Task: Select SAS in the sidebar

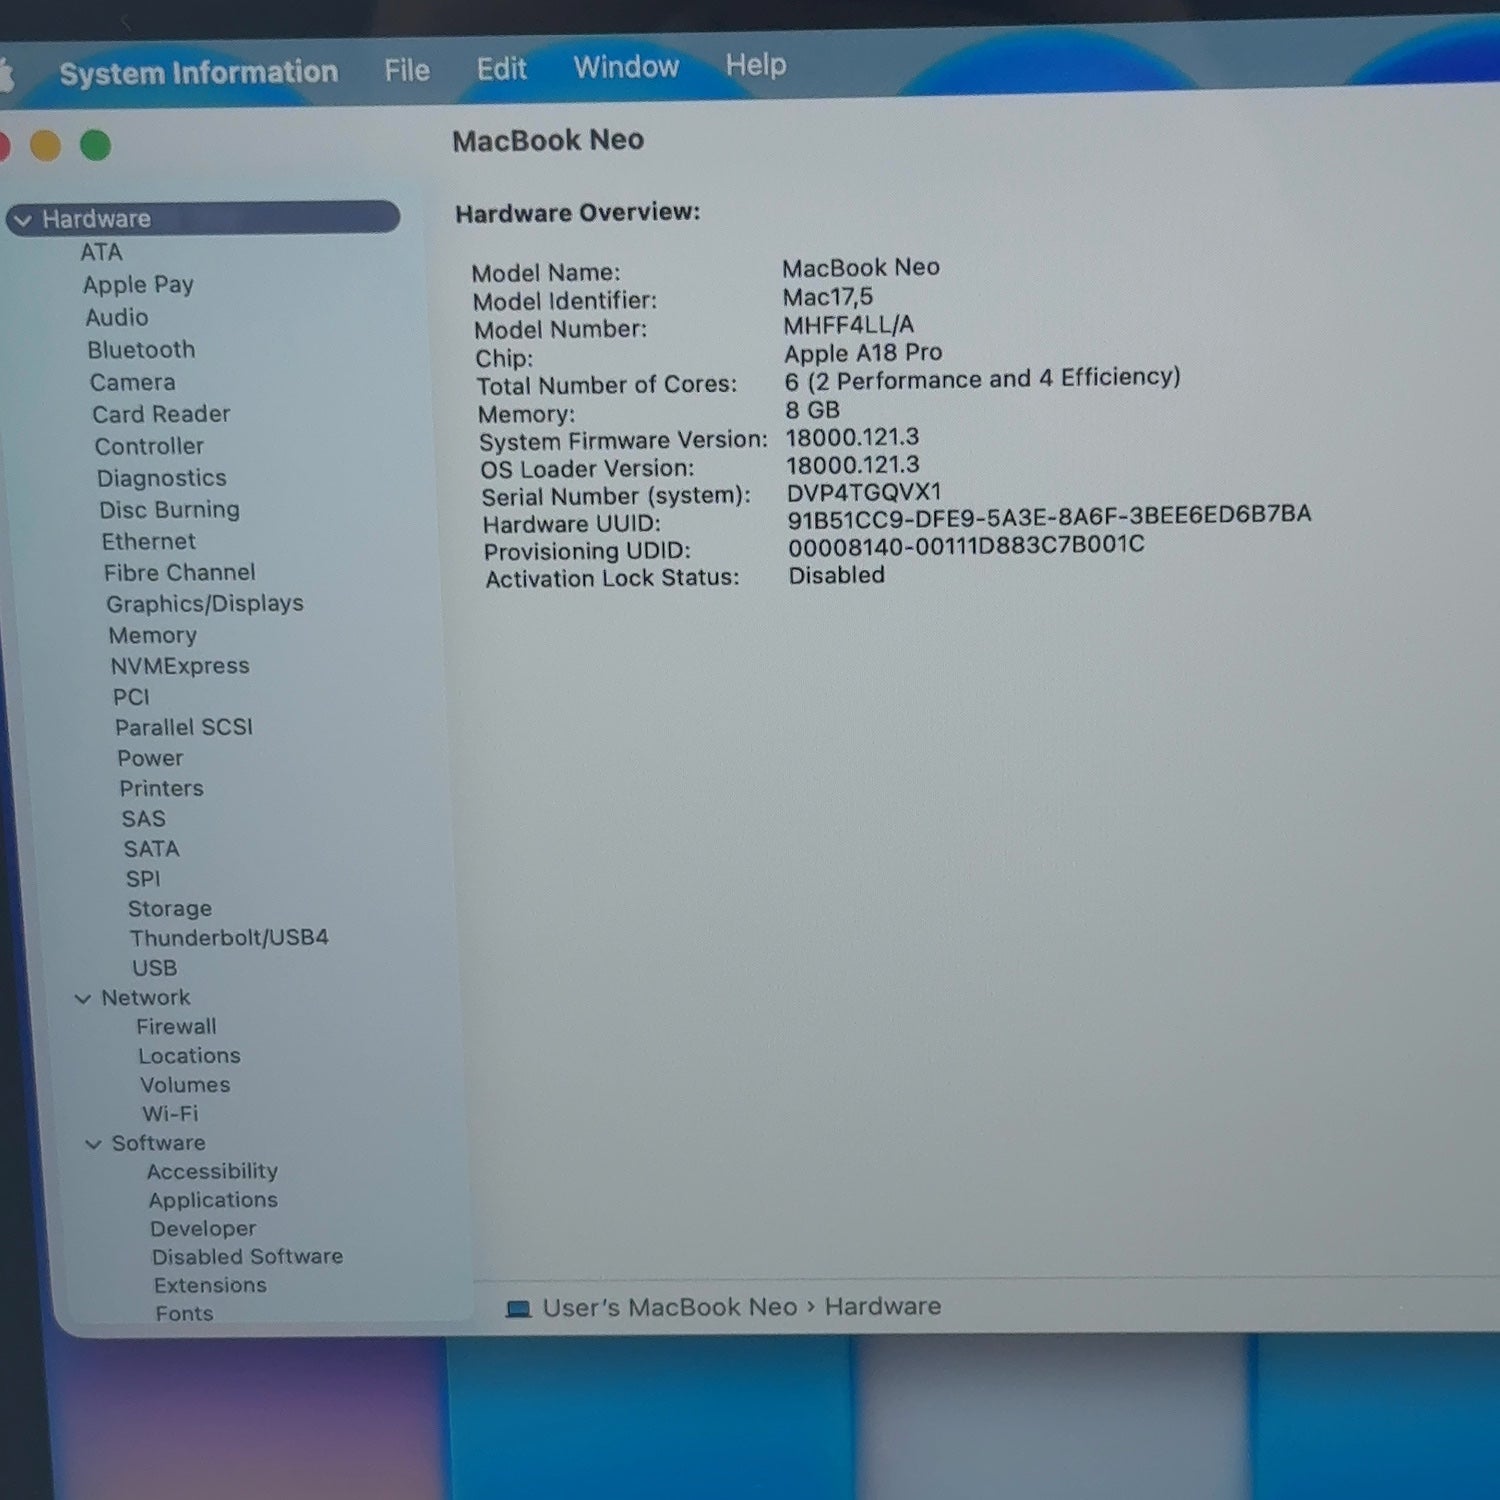Action: [143, 819]
